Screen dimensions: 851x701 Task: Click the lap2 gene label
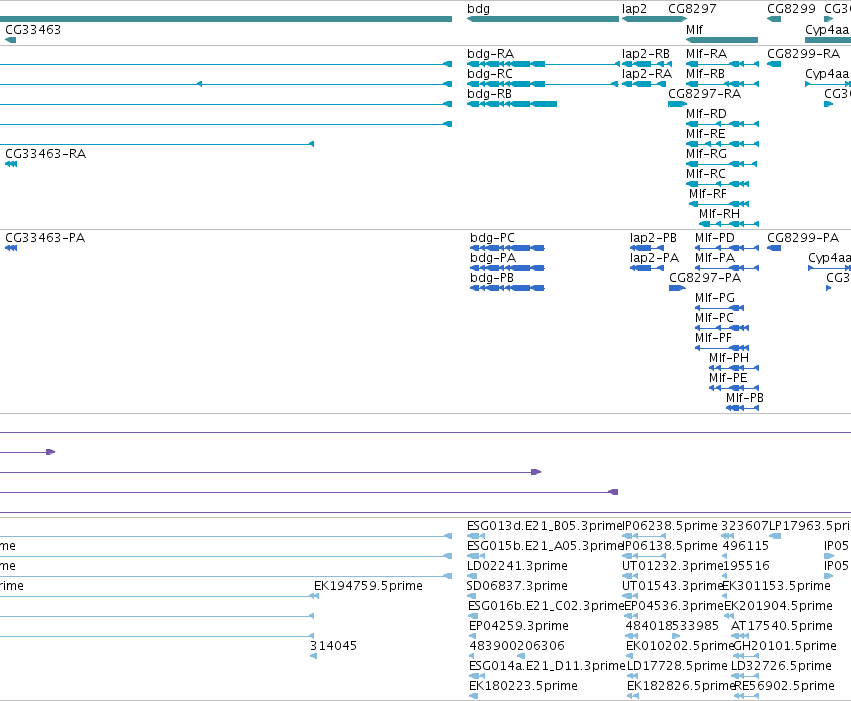(x=634, y=9)
